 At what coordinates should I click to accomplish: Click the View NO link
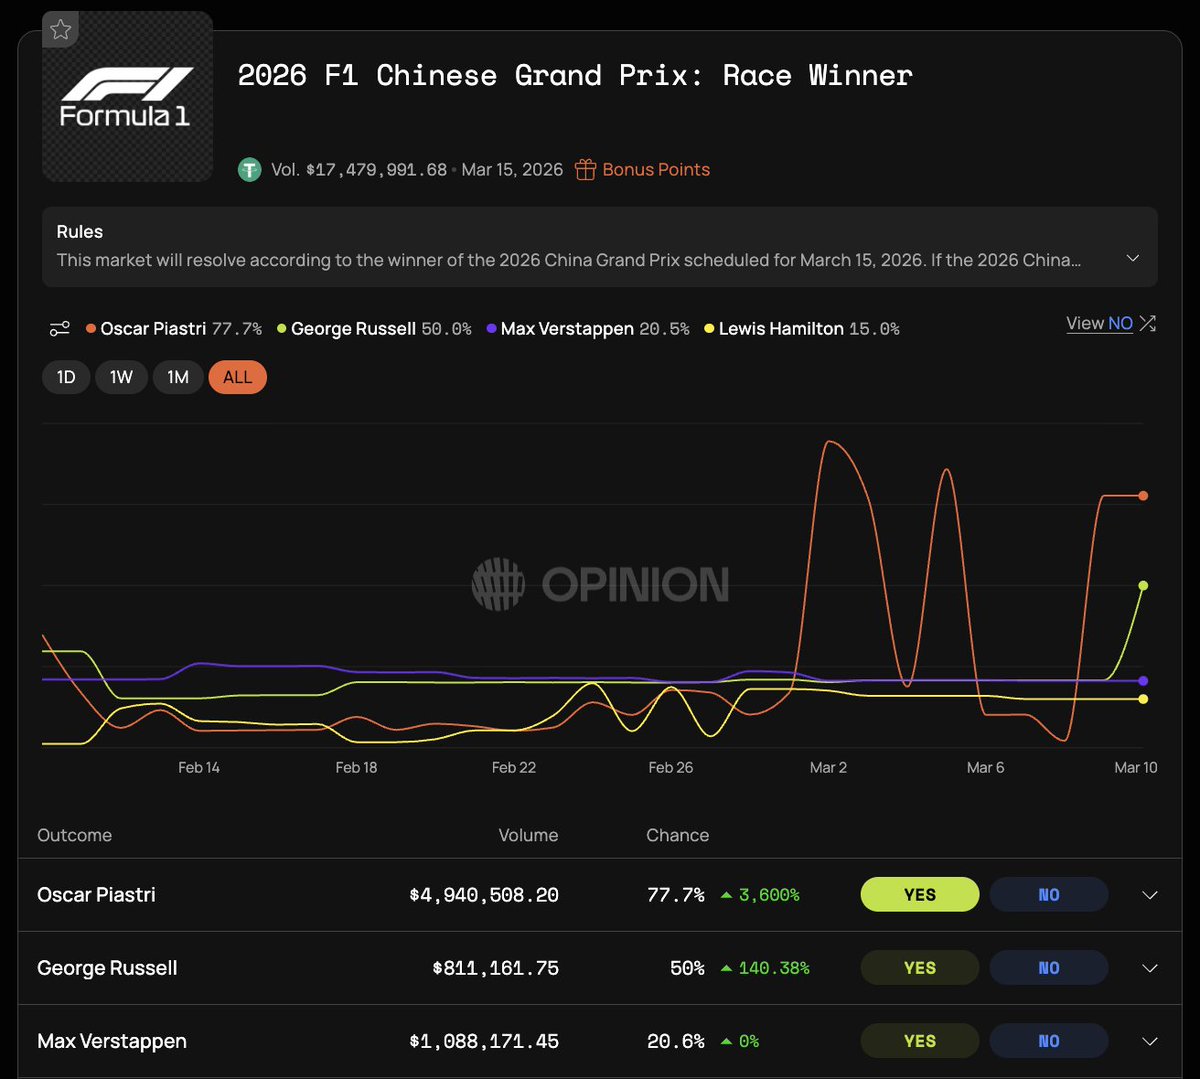1099,323
